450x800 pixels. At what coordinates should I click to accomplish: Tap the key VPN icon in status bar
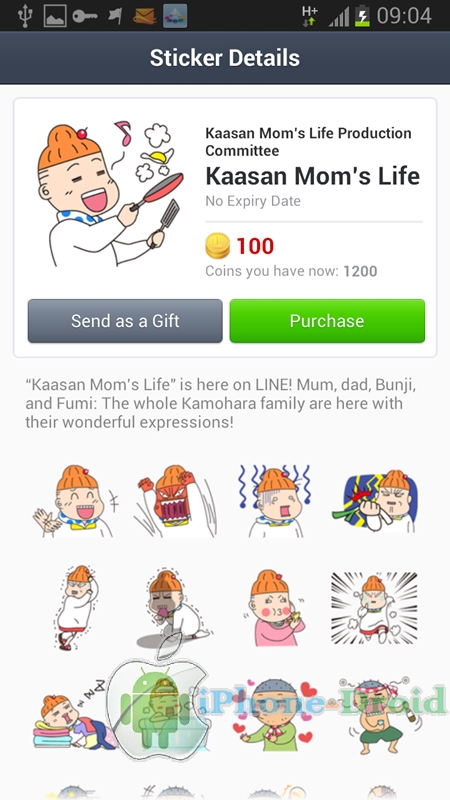85,16
